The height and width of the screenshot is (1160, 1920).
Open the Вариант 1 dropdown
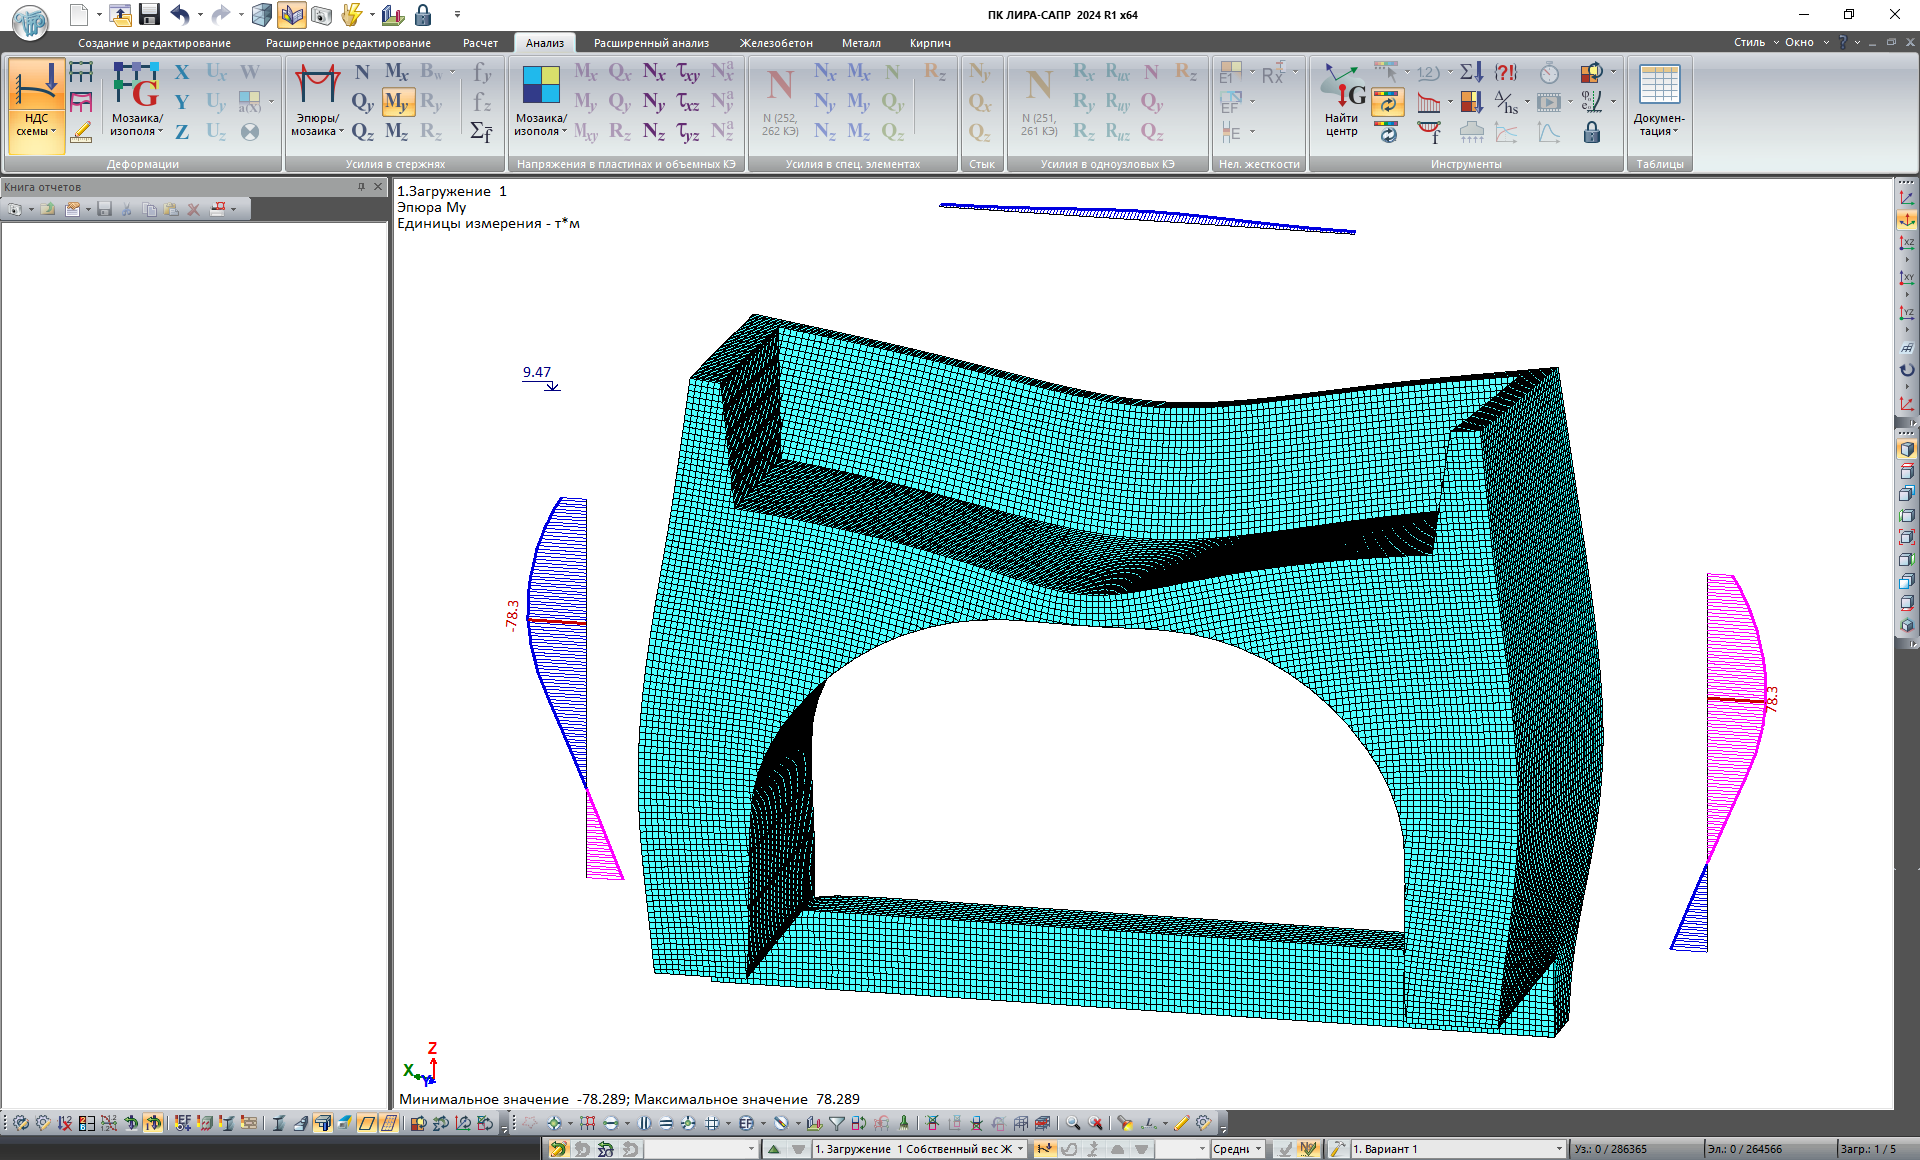1559,1149
